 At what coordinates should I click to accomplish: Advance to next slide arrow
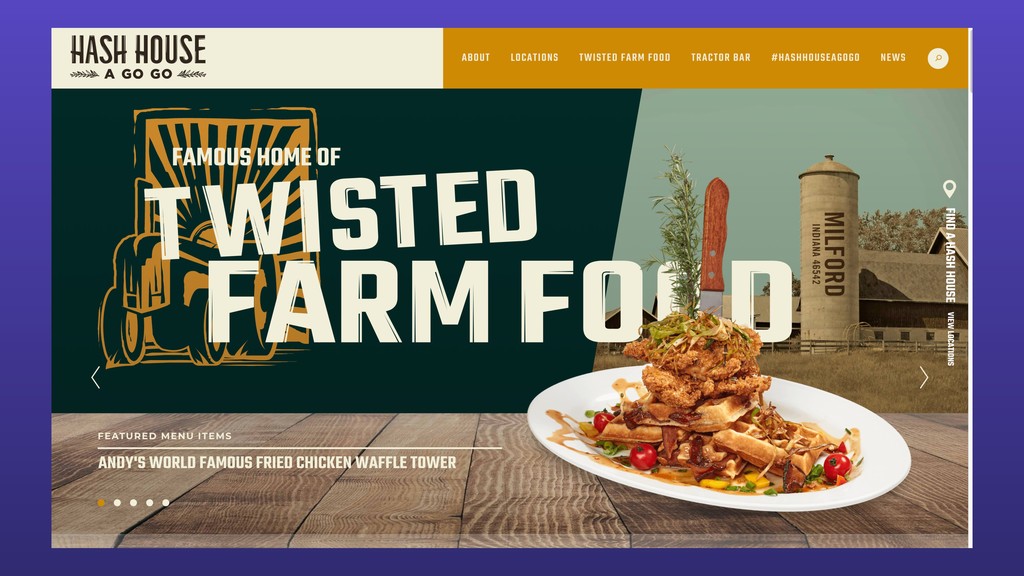(923, 377)
